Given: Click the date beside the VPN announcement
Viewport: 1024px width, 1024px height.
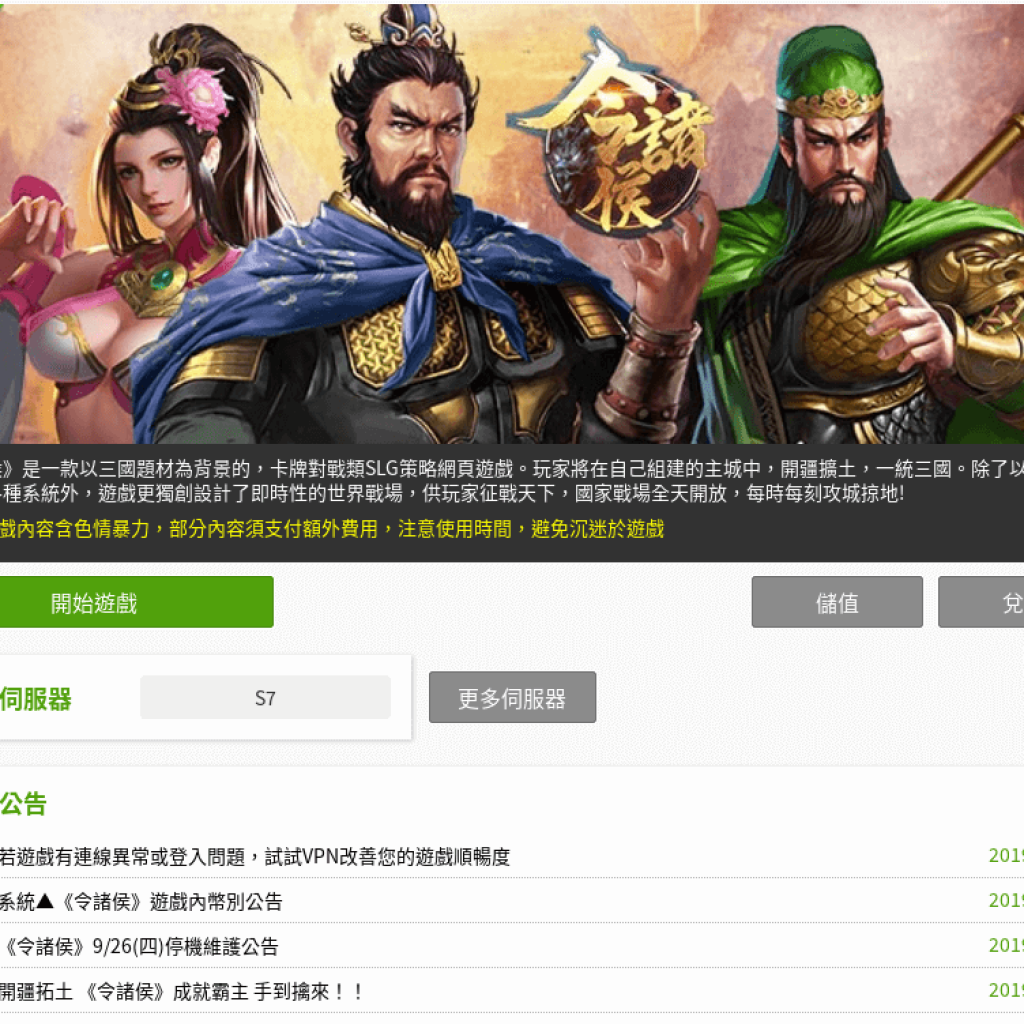Looking at the screenshot, I should coord(1006,856).
